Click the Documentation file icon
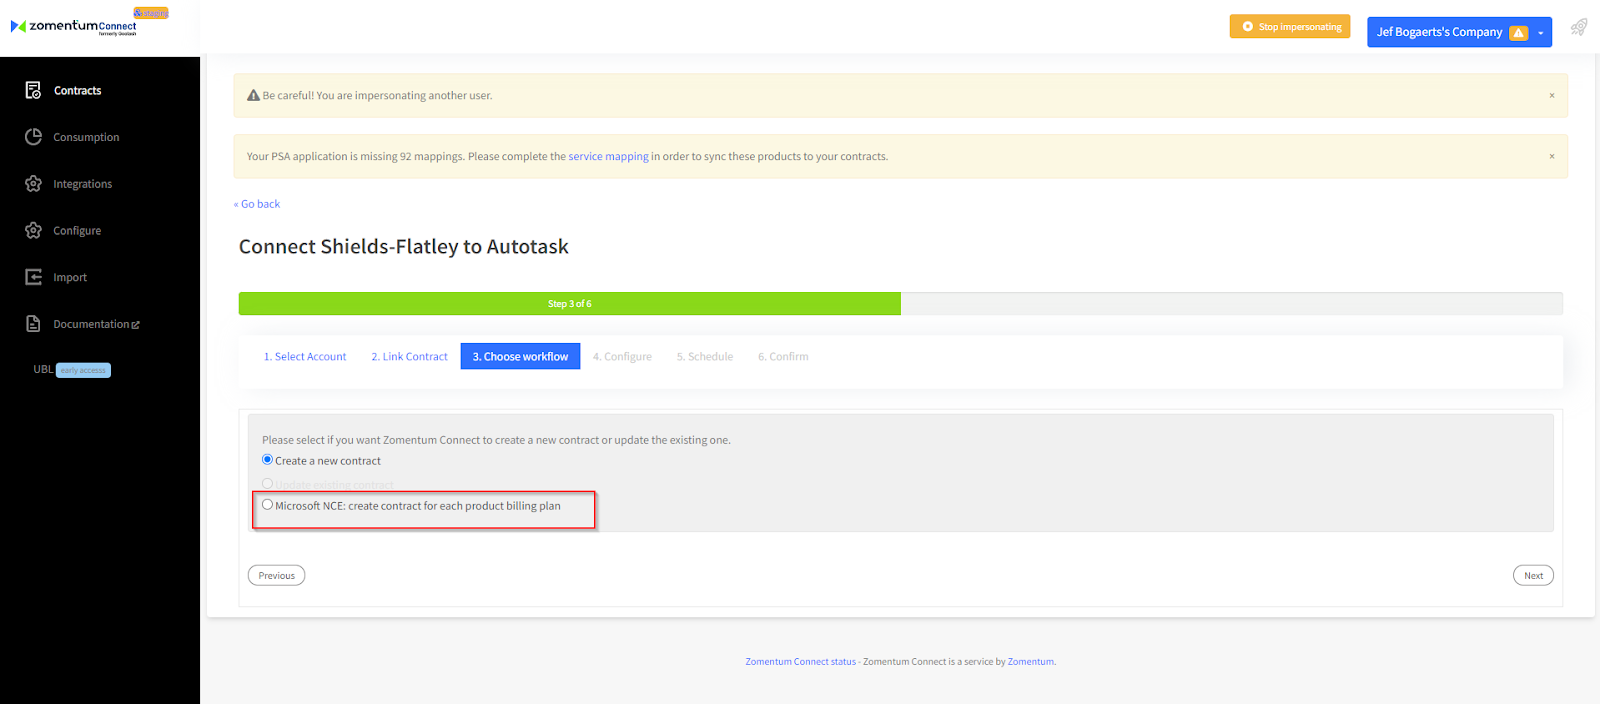The width and height of the screenshot is (1600, 704). [x=33, y=324]
